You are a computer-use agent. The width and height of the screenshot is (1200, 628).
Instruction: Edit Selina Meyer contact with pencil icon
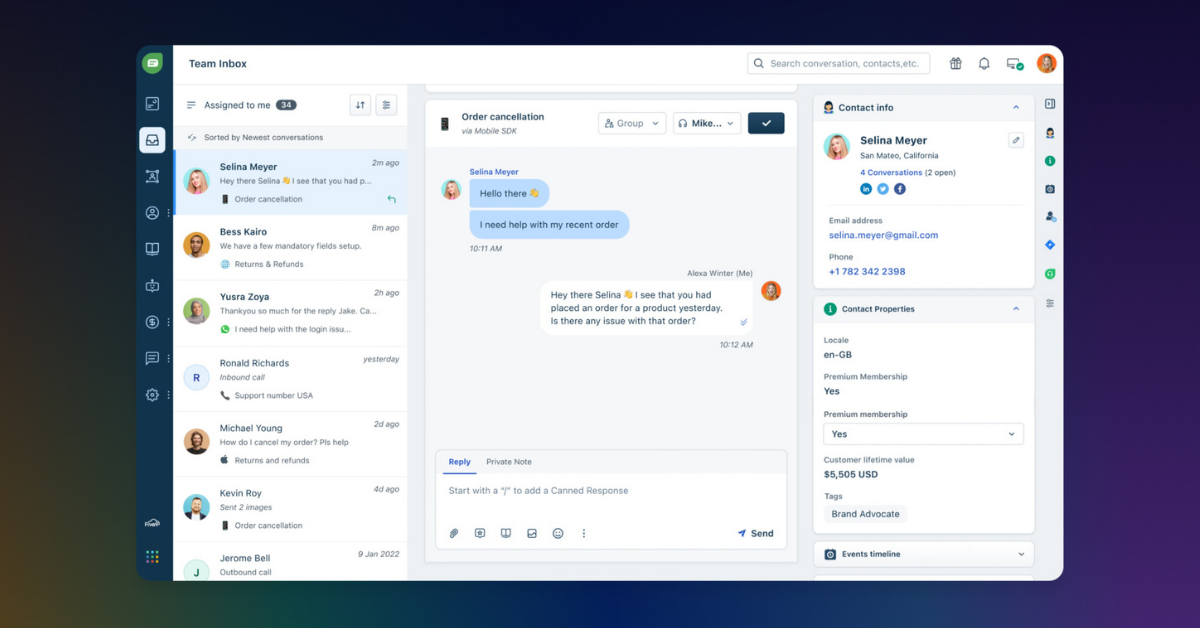click(x=1016, y=141)
